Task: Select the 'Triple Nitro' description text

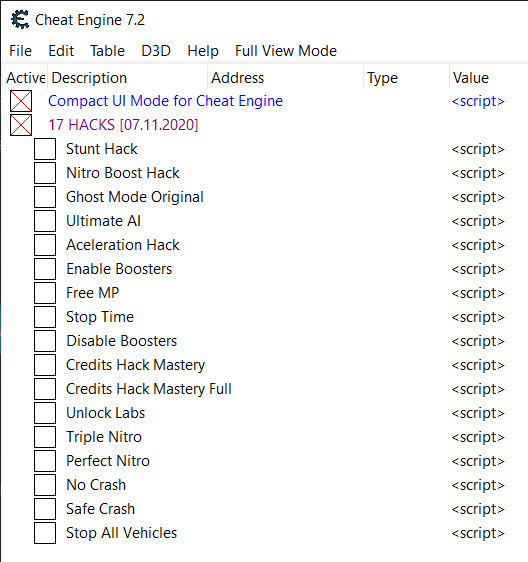Action: 104,437
